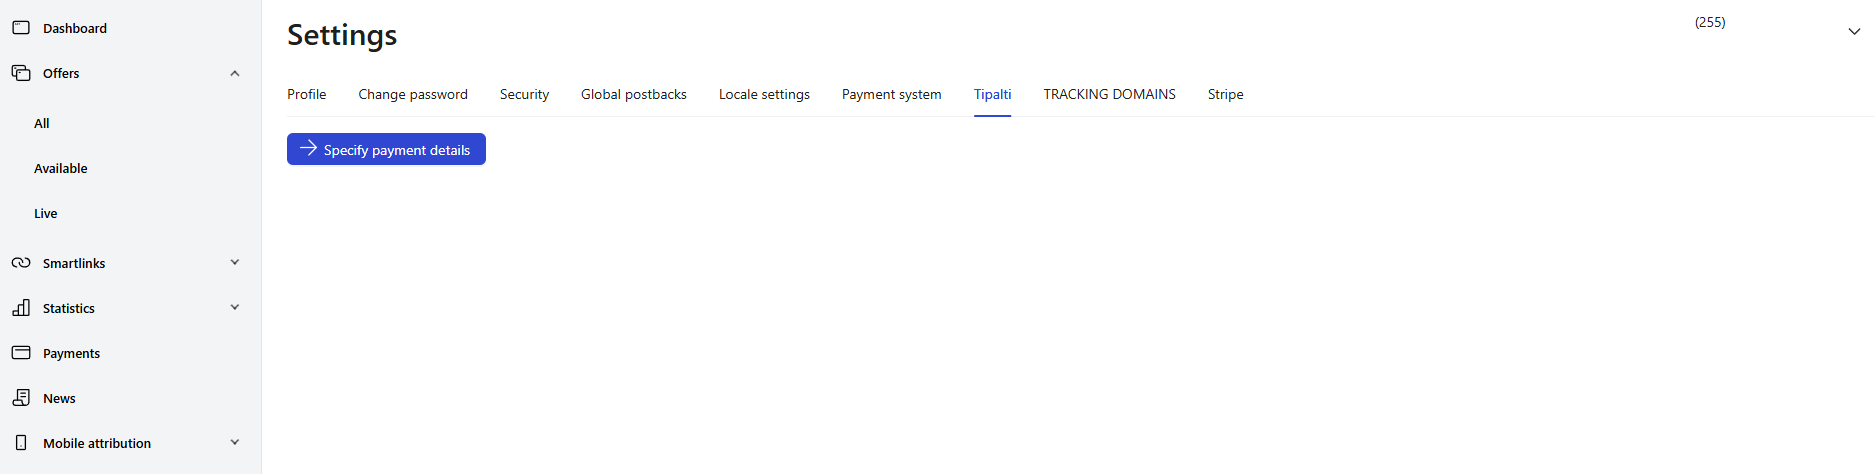Click the Statistics bar chart icon
This screenshot has width=1874, height=474.
[21, 308]
